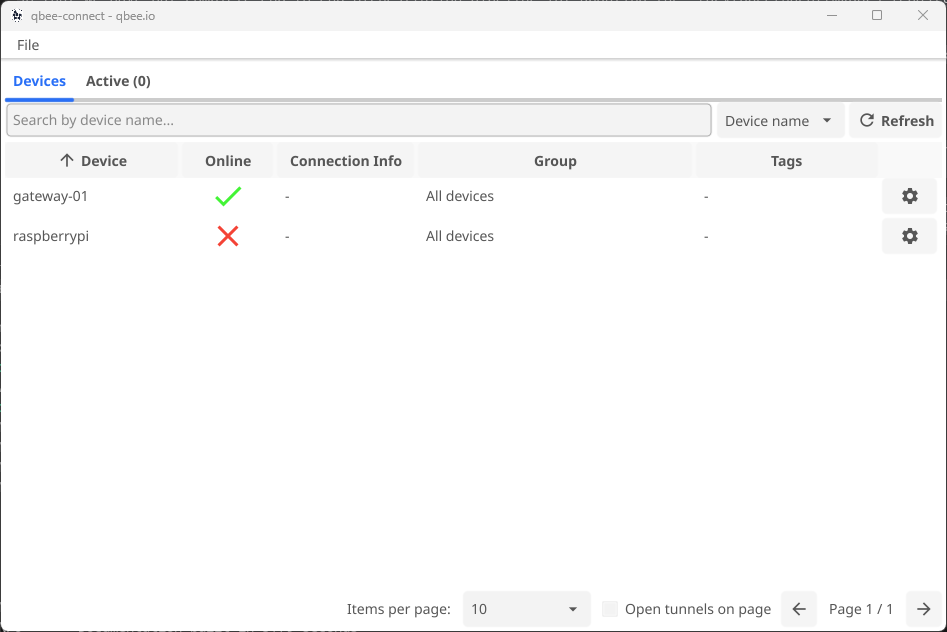Click the previous page arrow

(798, 609)
